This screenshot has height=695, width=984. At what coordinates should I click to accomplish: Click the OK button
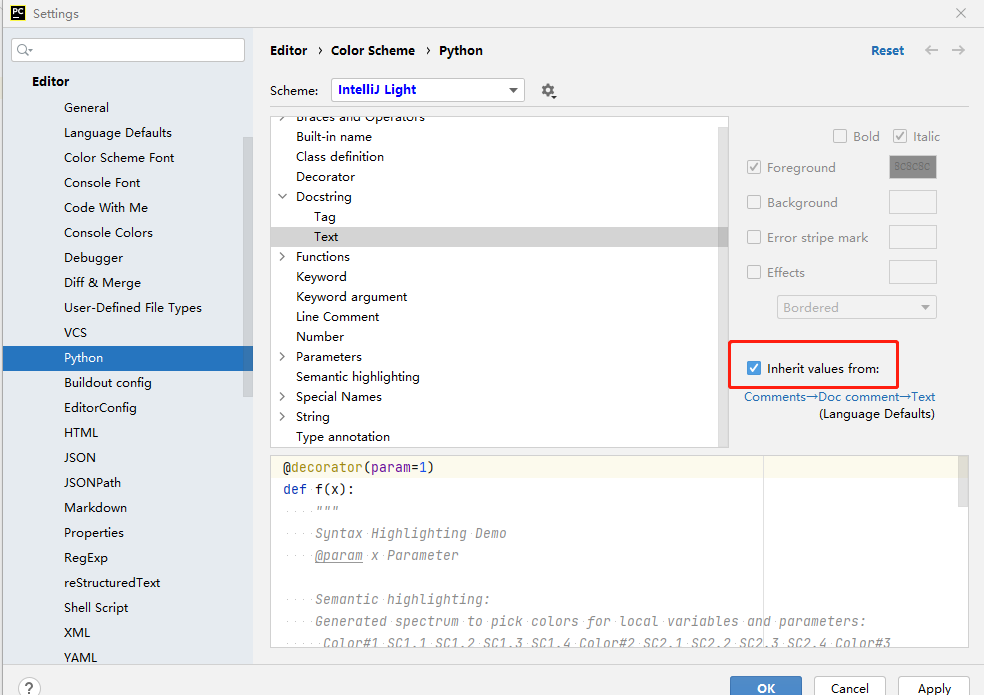coord(766,687)
